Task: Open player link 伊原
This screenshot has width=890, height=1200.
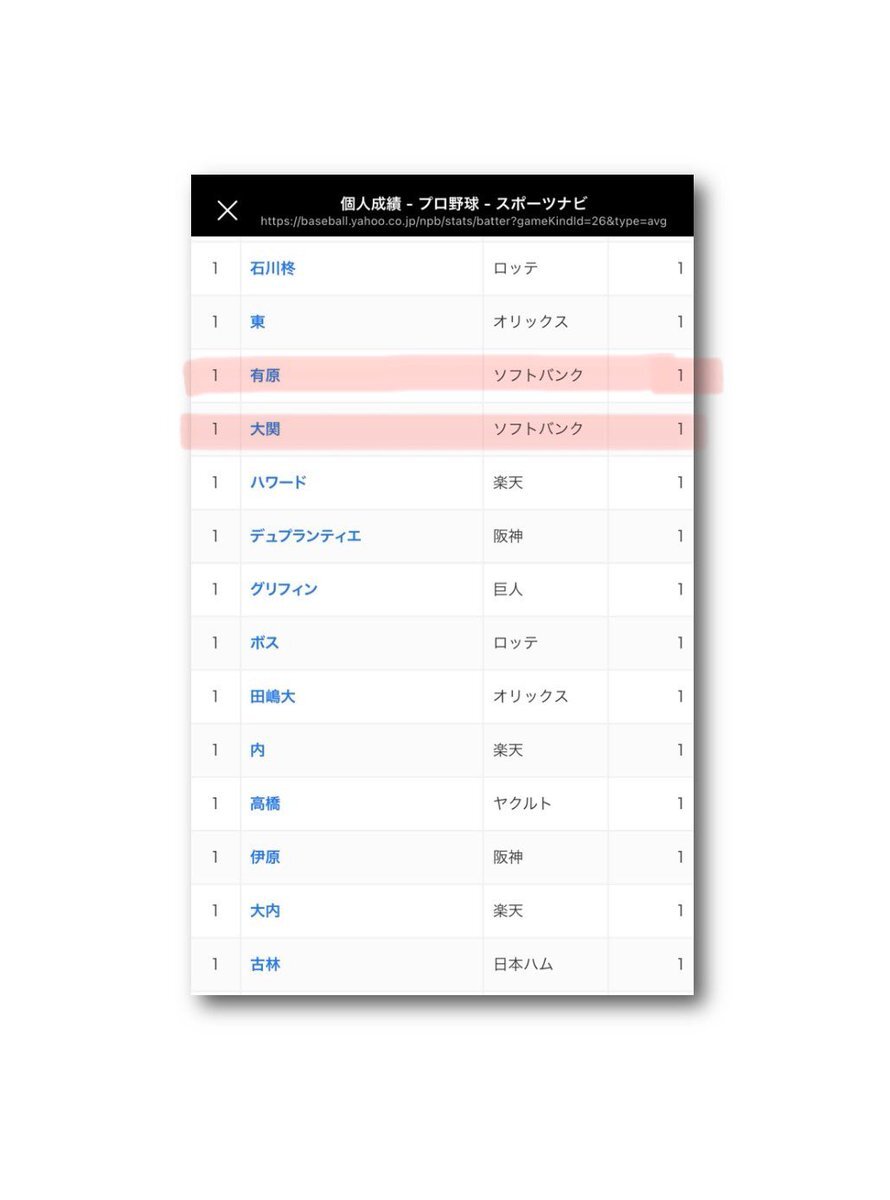Action: pos(265,857)
